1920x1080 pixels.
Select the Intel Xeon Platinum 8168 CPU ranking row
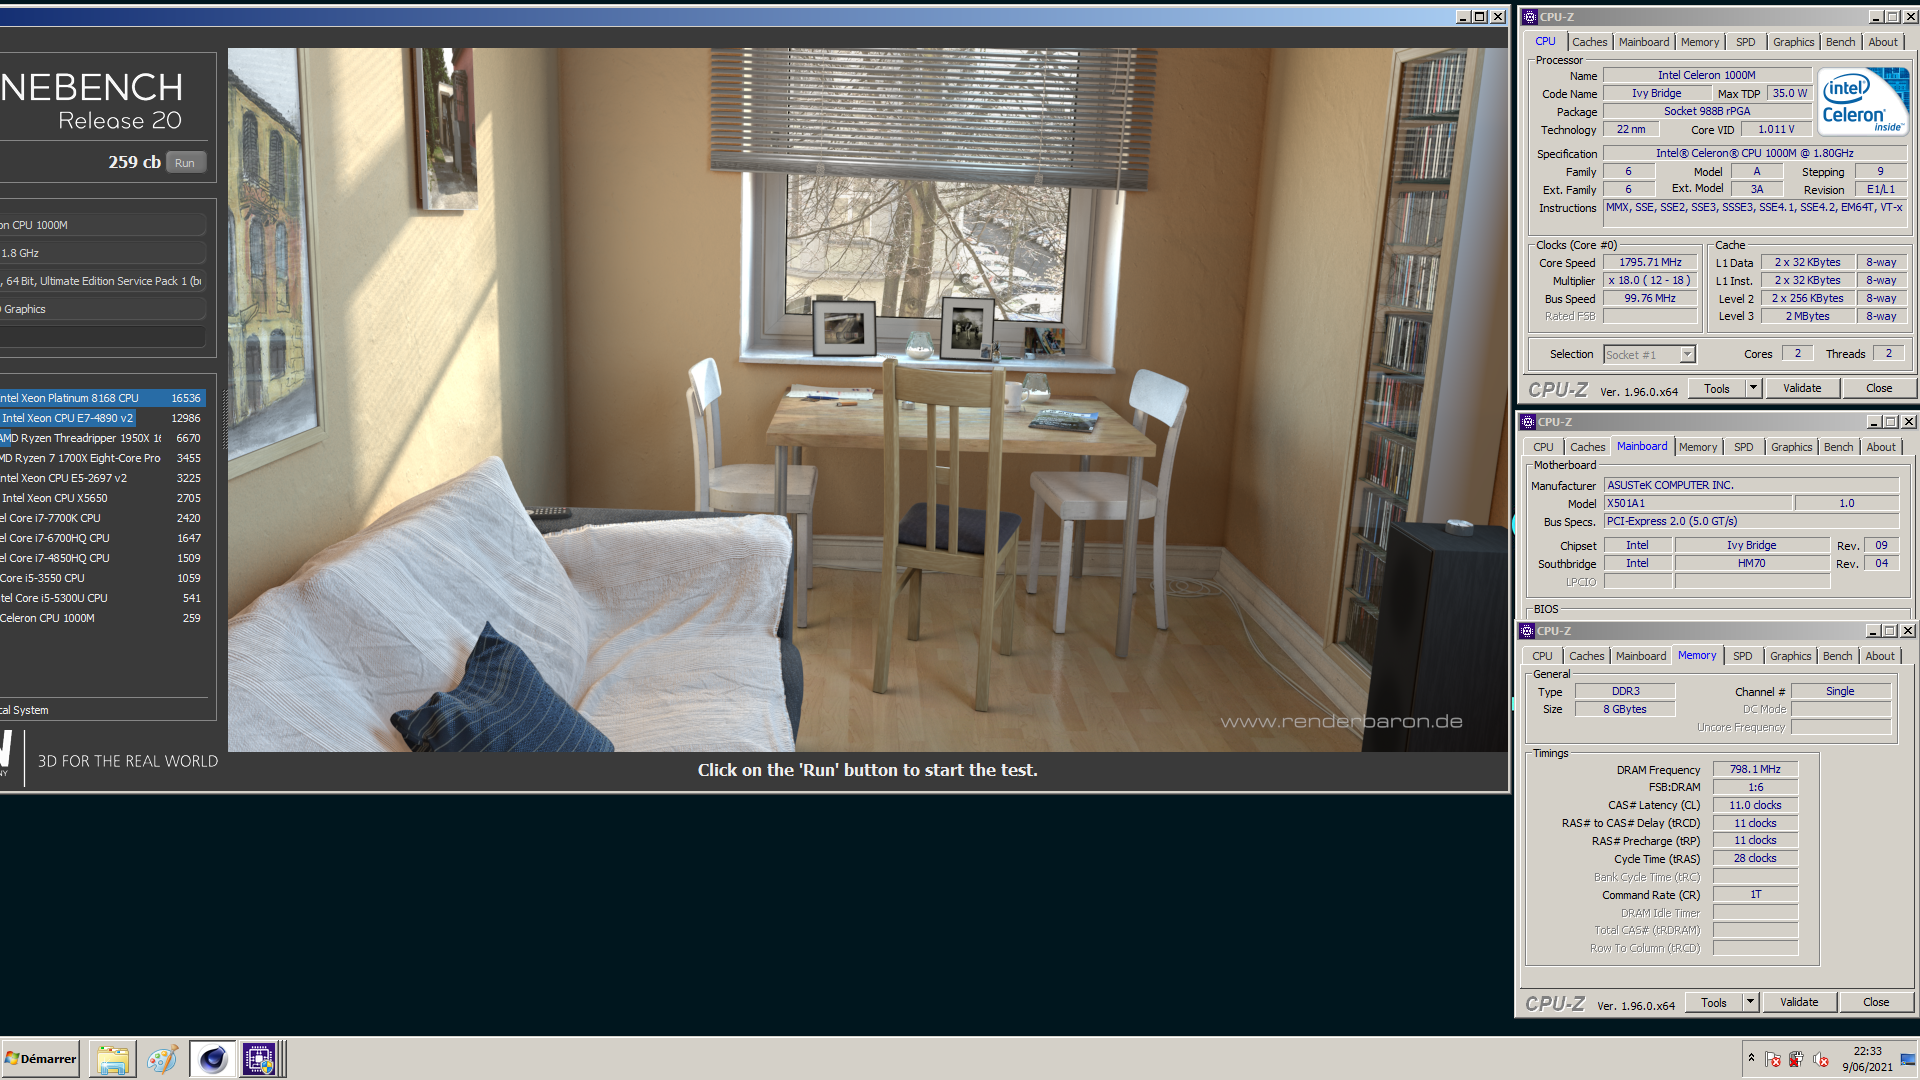click(102, 398)
